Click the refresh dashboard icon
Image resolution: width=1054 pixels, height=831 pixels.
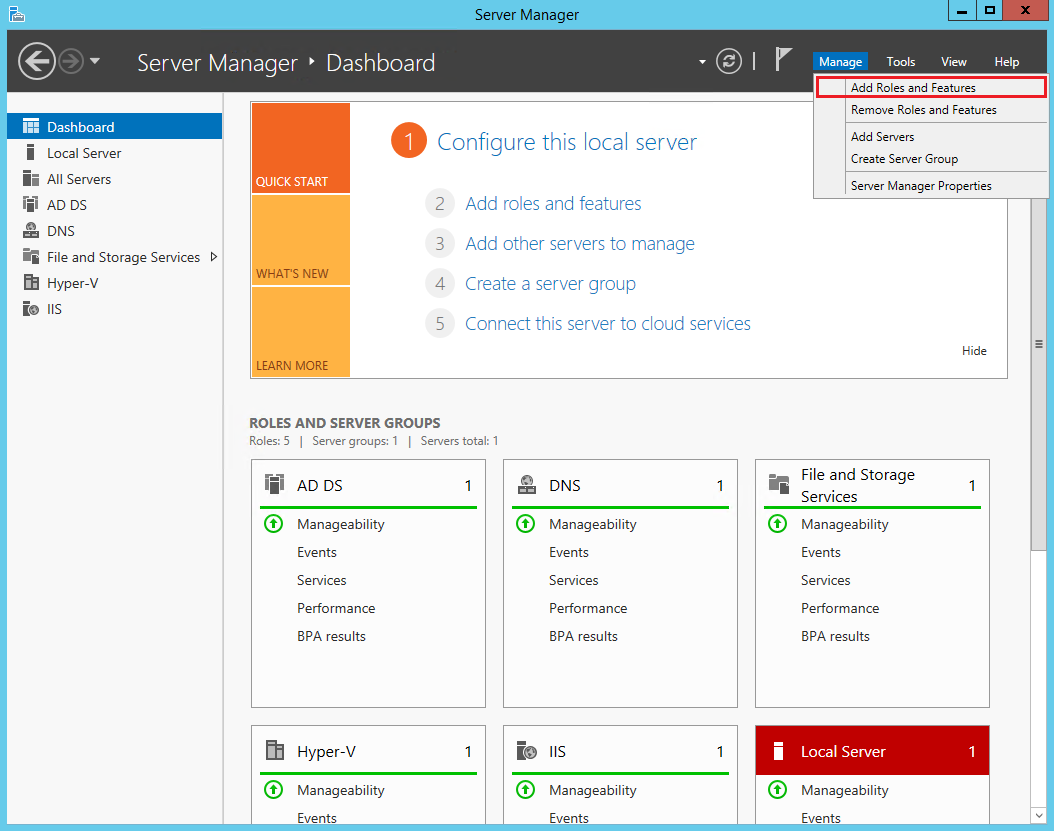(729, 61)
